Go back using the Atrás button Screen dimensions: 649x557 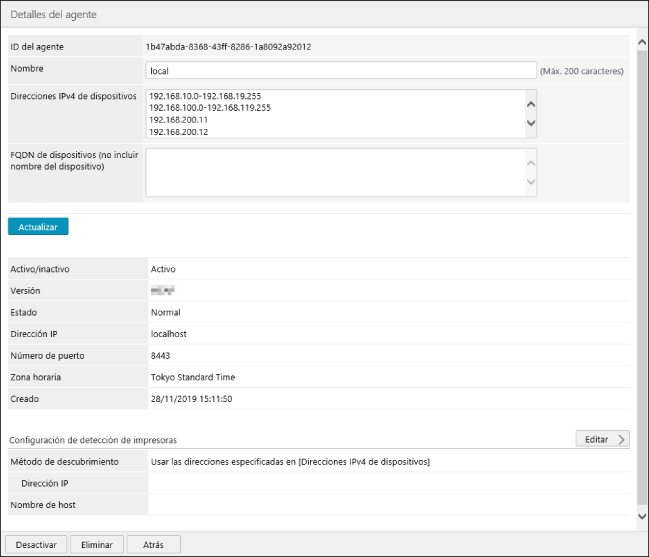point(153,544)
